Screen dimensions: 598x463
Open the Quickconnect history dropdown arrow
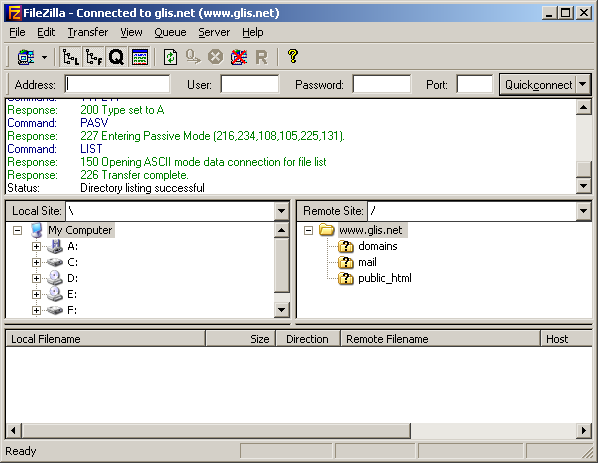coord(583,85)
